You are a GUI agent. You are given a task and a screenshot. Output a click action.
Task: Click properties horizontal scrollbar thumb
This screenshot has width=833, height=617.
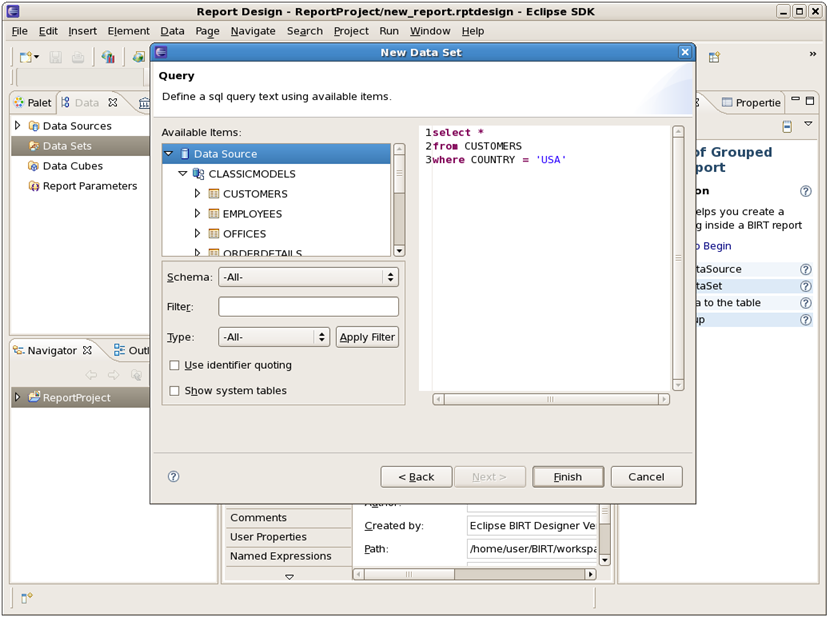tap(409, 574)
